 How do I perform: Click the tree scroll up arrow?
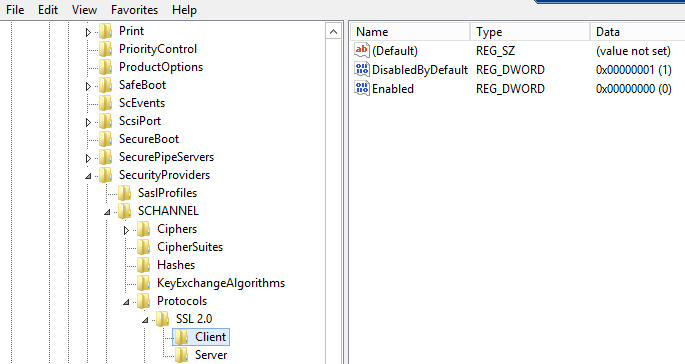click(x=333, y=32)
